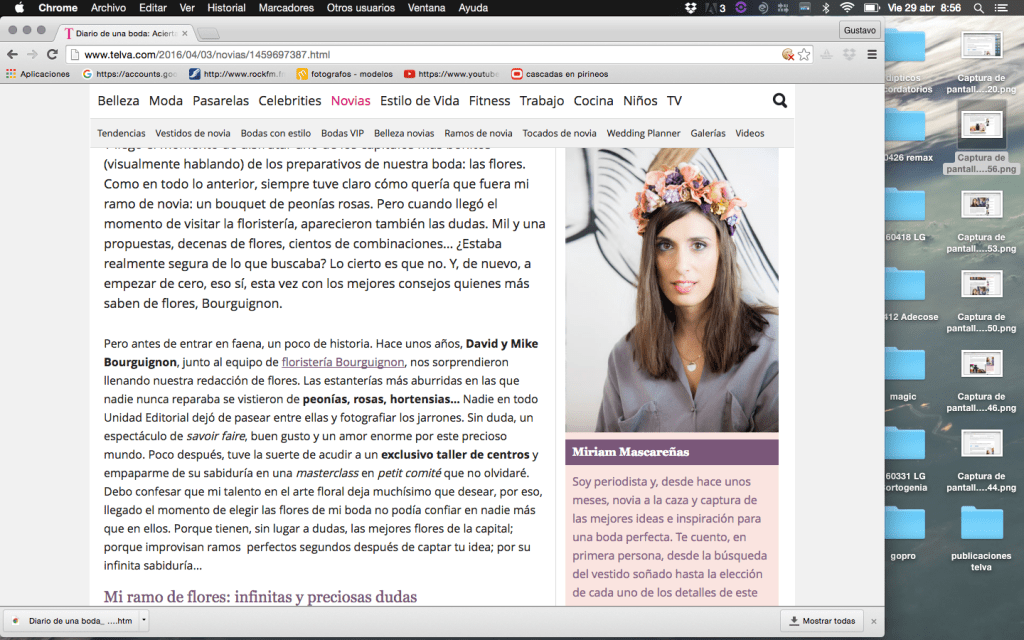Follow the floristería Bourguignon link
The height and width of the screenshot is (640, 1024).
coord(343,362)
